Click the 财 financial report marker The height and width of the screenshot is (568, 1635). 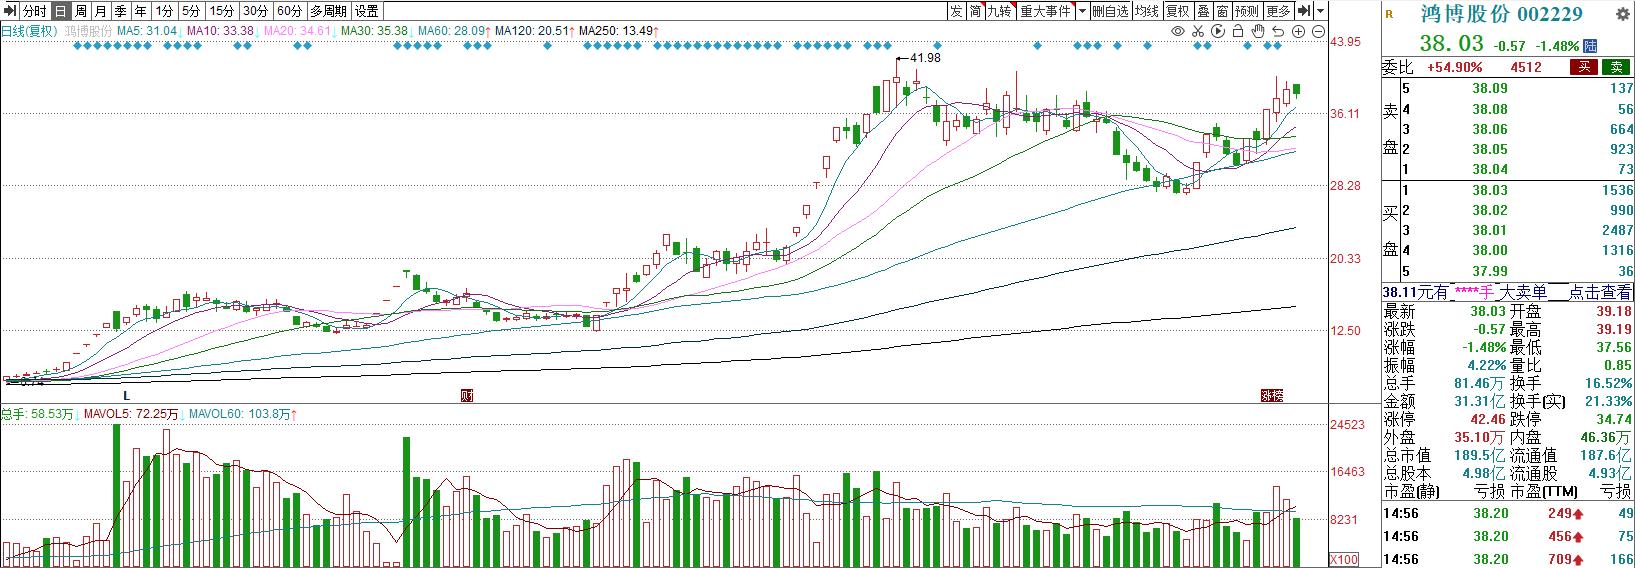click(x=466, y=395)
